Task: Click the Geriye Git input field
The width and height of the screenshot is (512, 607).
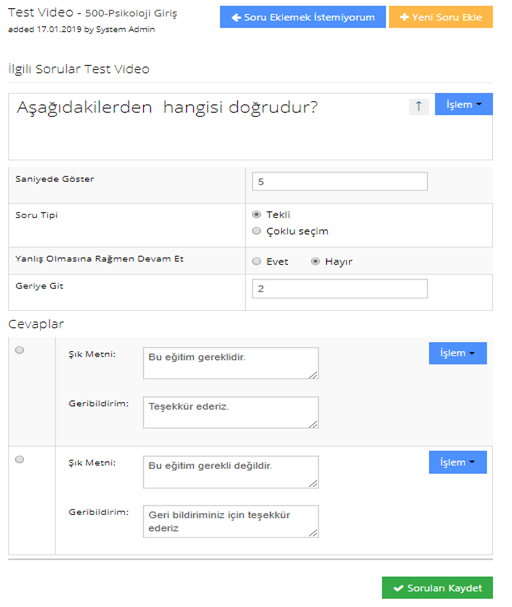Action: pyautogui.click(x=340, y=289)
